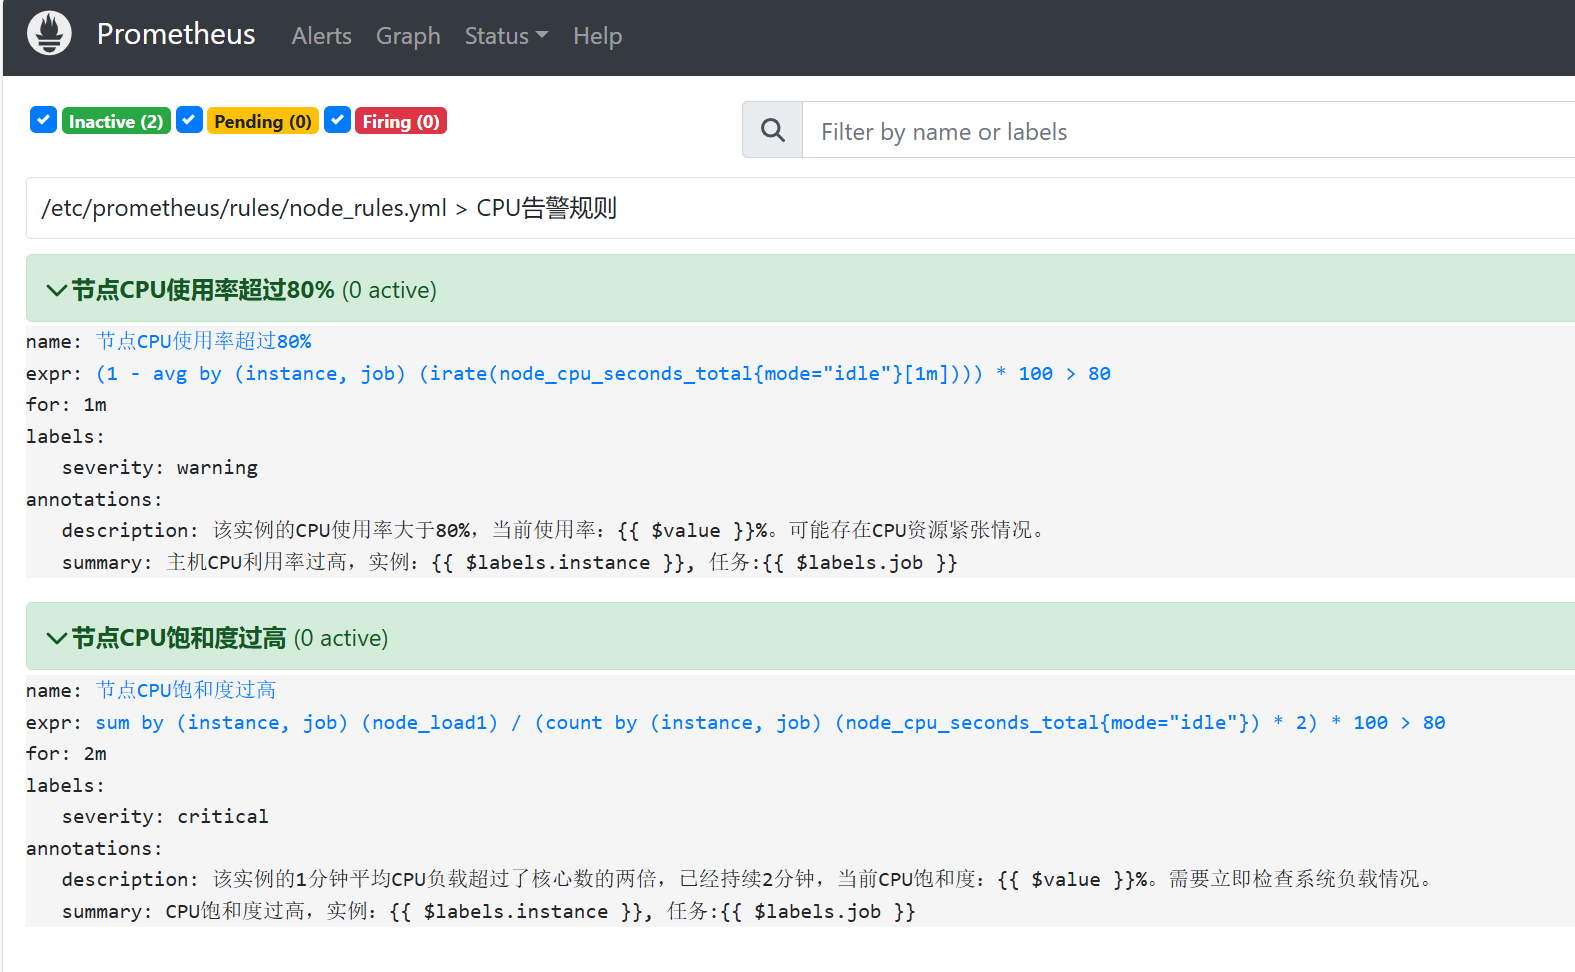Screen dimensions: 1575x972
Task: Click the red Firing (0) badge
Action: 401,121
